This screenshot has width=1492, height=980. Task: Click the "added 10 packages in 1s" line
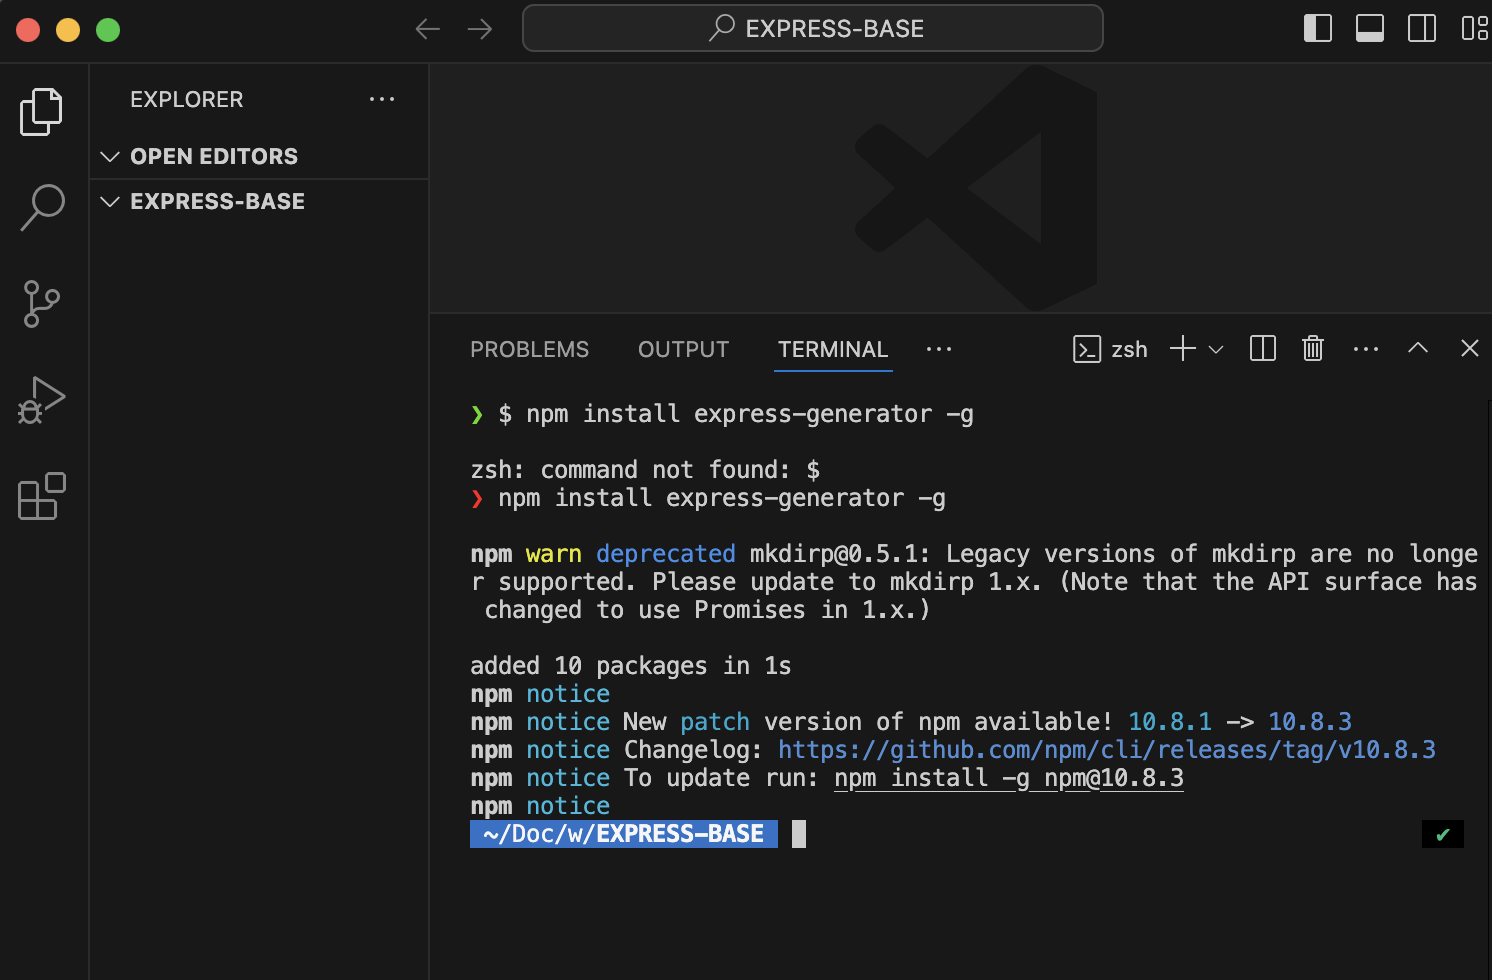(631, 666)
